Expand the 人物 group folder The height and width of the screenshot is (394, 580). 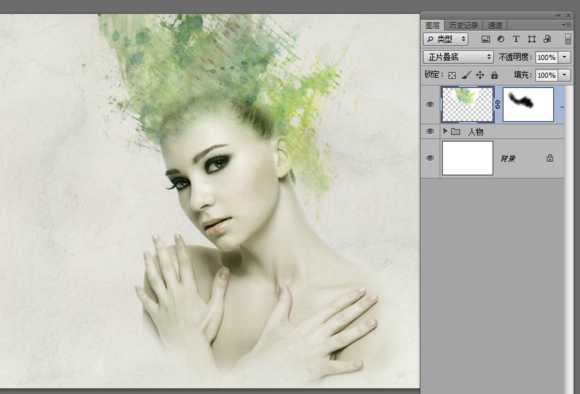coord(445,131)
